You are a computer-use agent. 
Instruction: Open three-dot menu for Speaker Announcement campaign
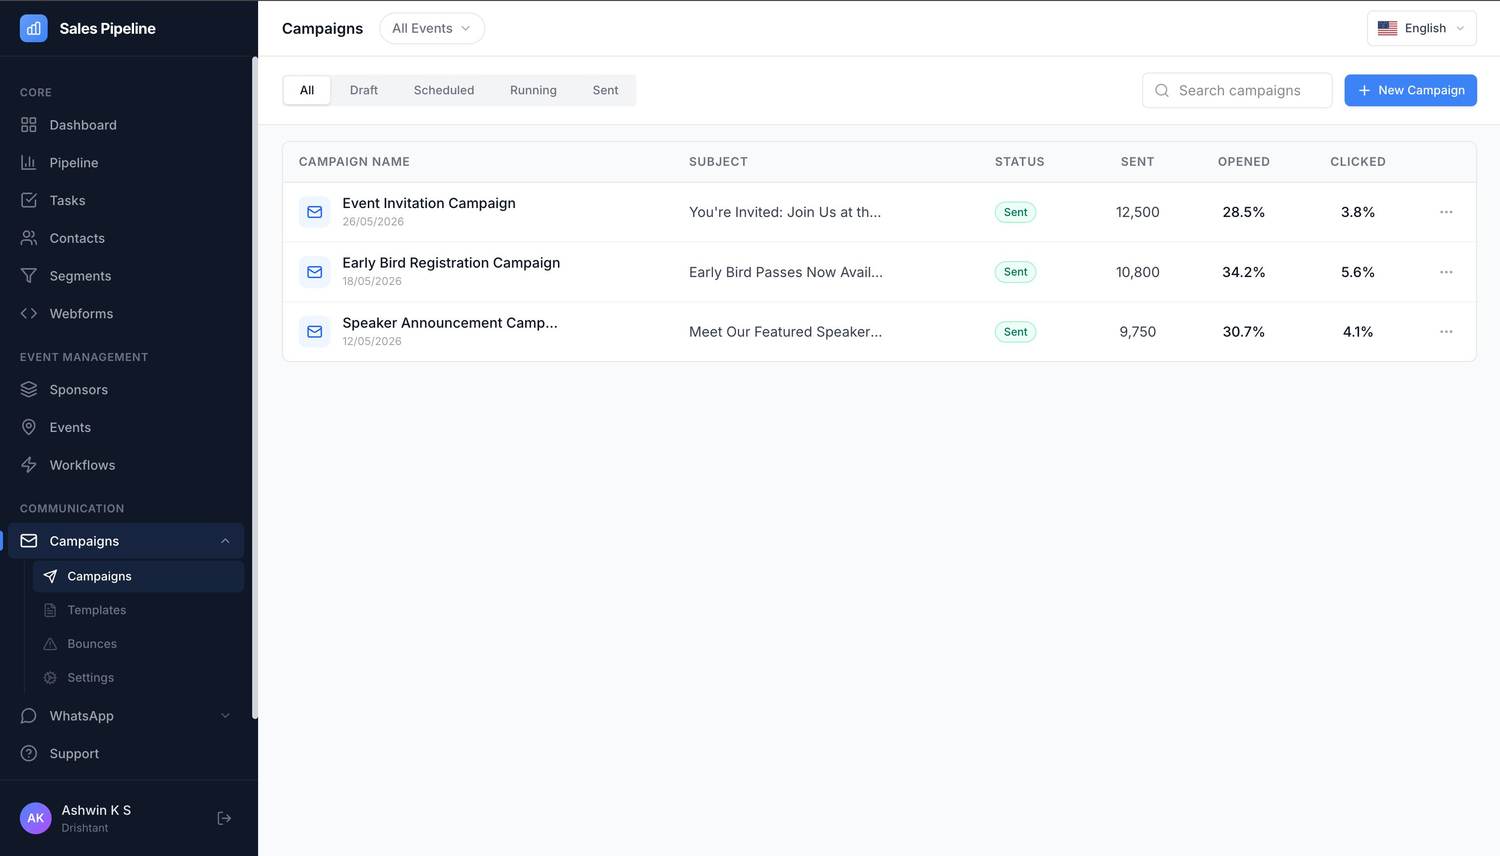[1446, 332]
